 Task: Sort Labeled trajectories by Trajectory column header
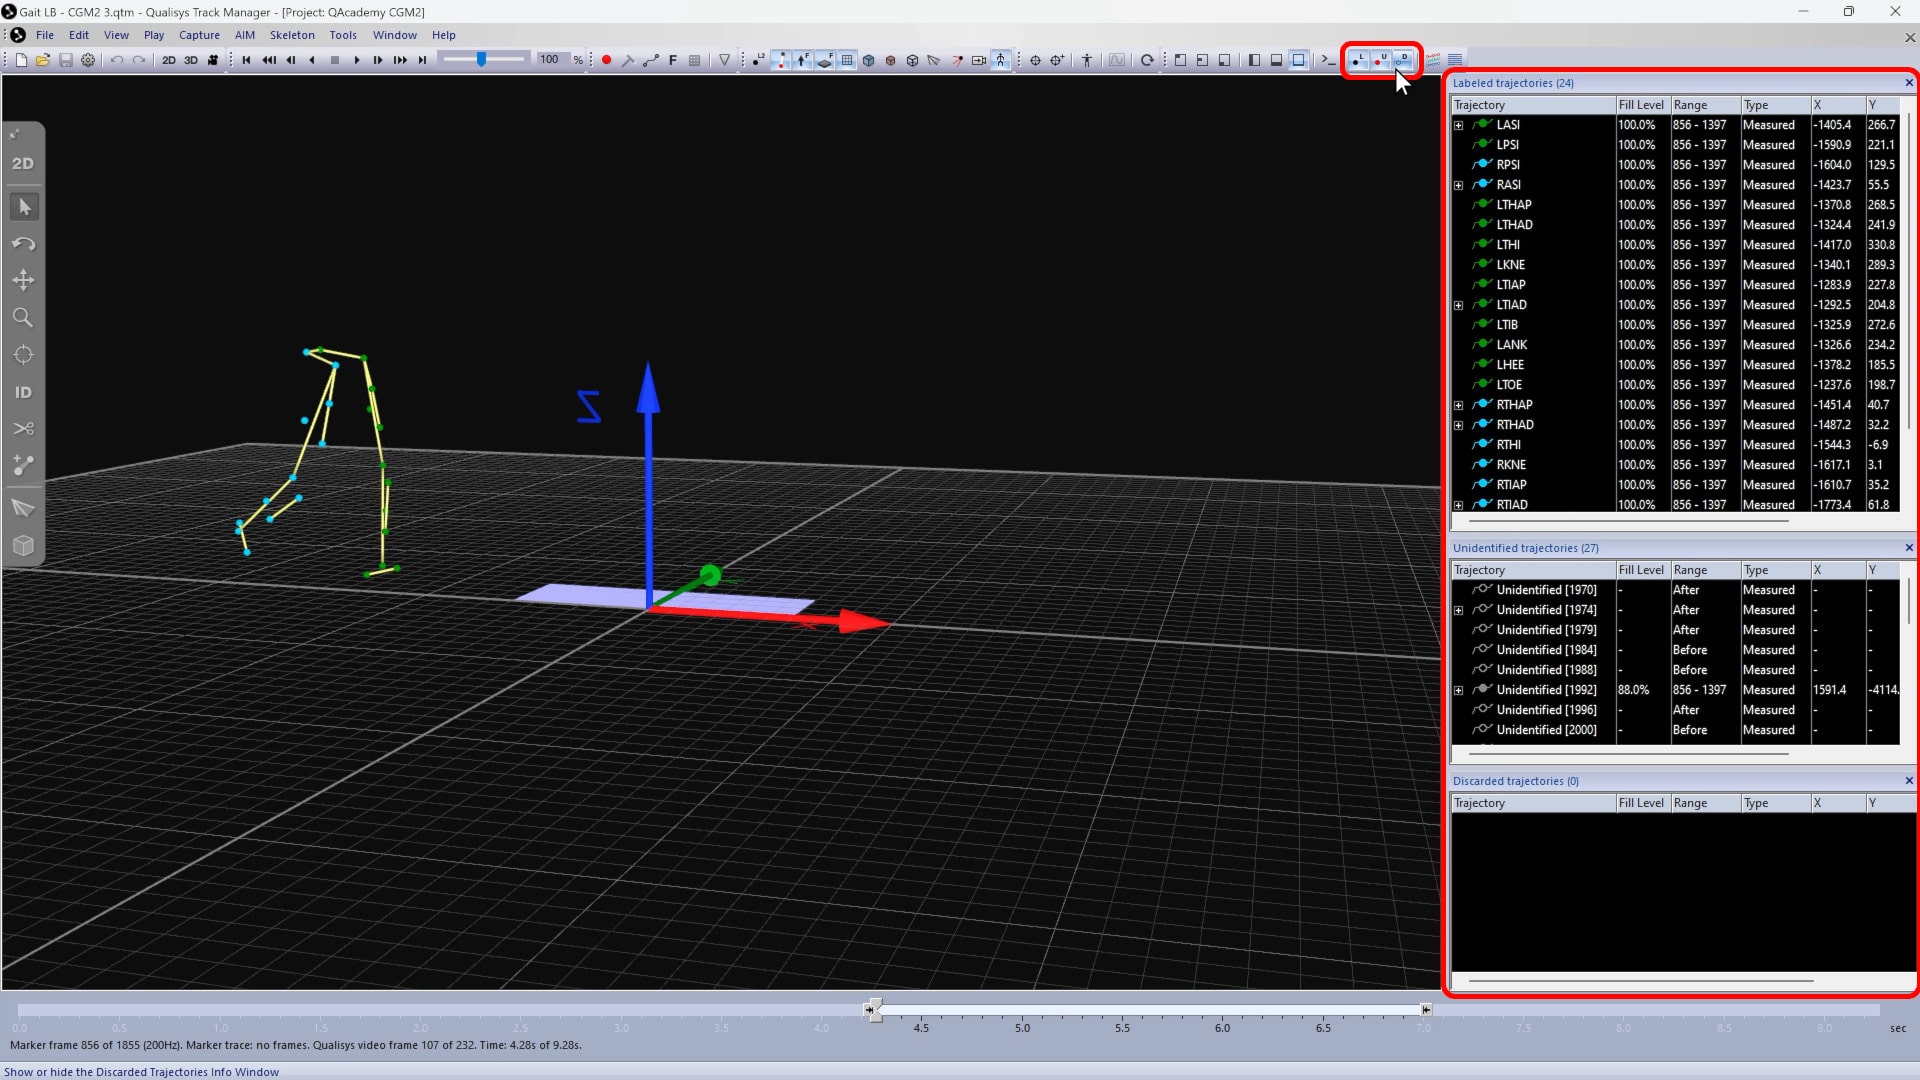tap(1533, 105)
